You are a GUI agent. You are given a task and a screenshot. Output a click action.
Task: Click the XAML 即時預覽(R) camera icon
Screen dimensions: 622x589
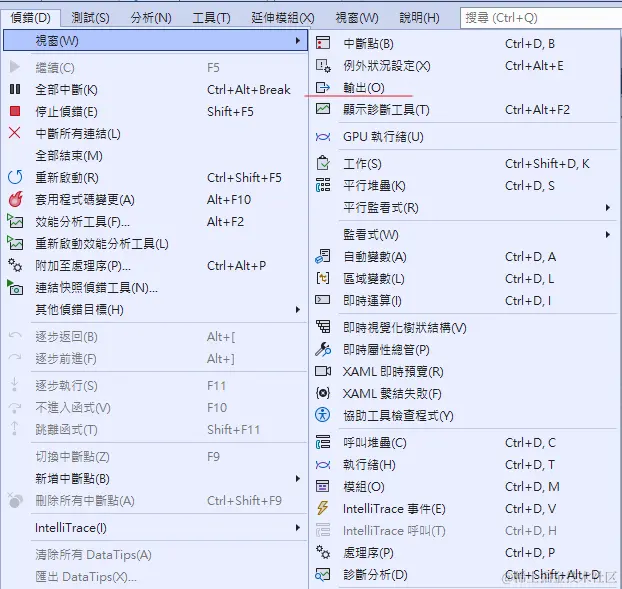[x=323, y=371]
